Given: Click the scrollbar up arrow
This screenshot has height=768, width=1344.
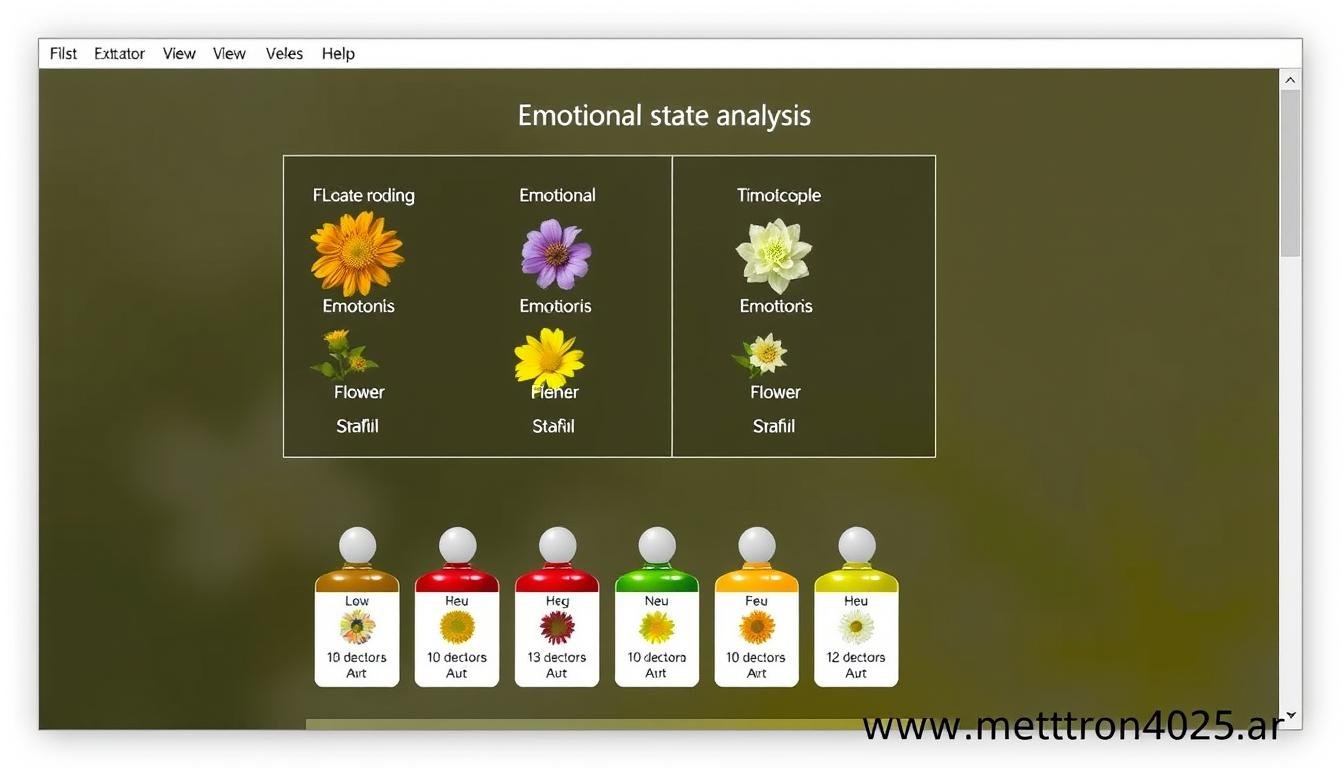Looking at the screenshot, I should [1290, 80].
